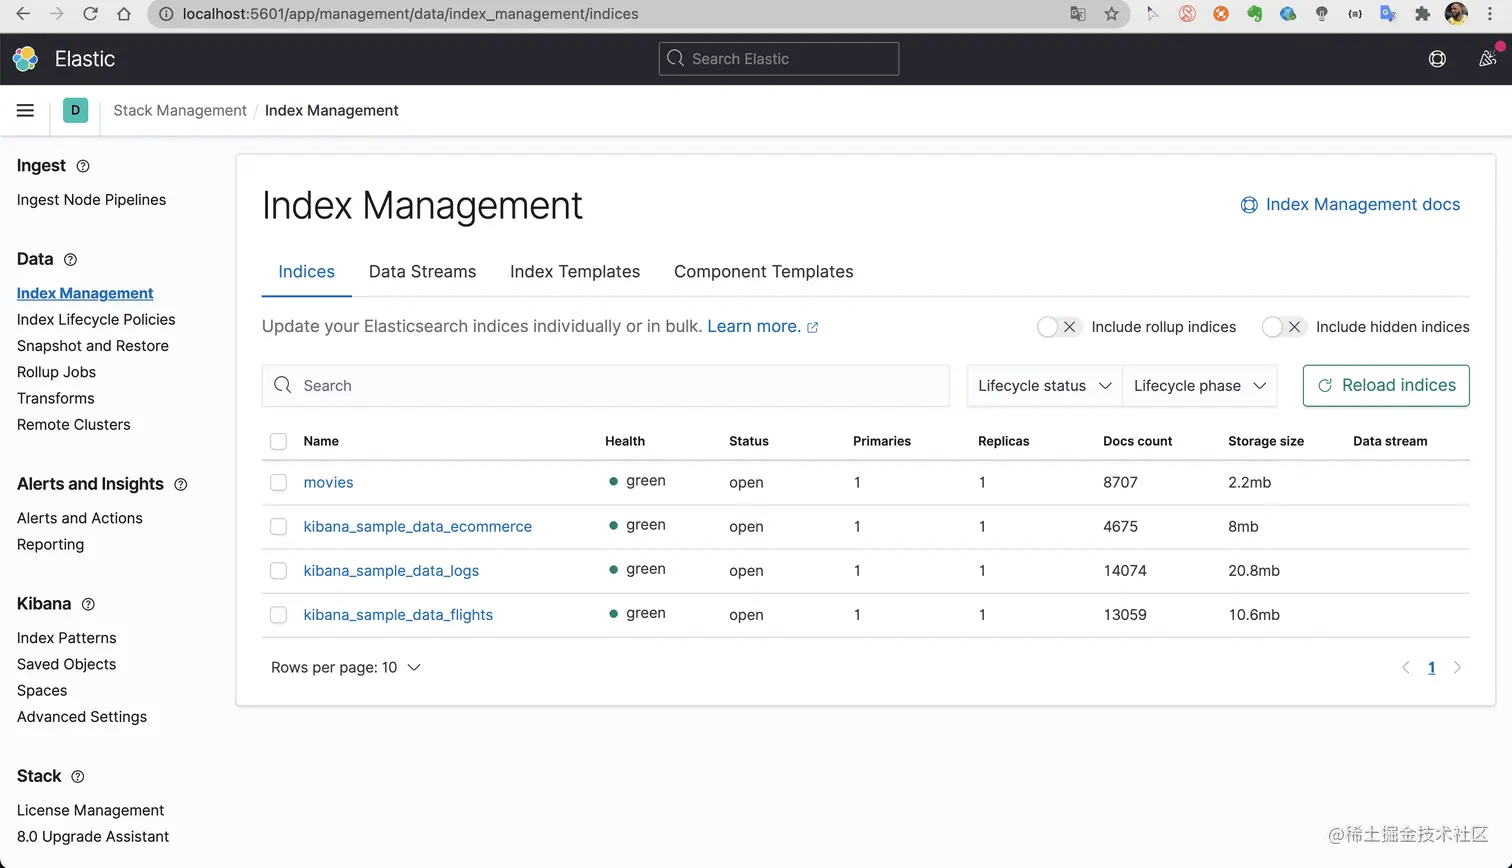This screenshot has height=868, width=1512.
Task: Click the Reload indices button
Action: pos(1386,386)
